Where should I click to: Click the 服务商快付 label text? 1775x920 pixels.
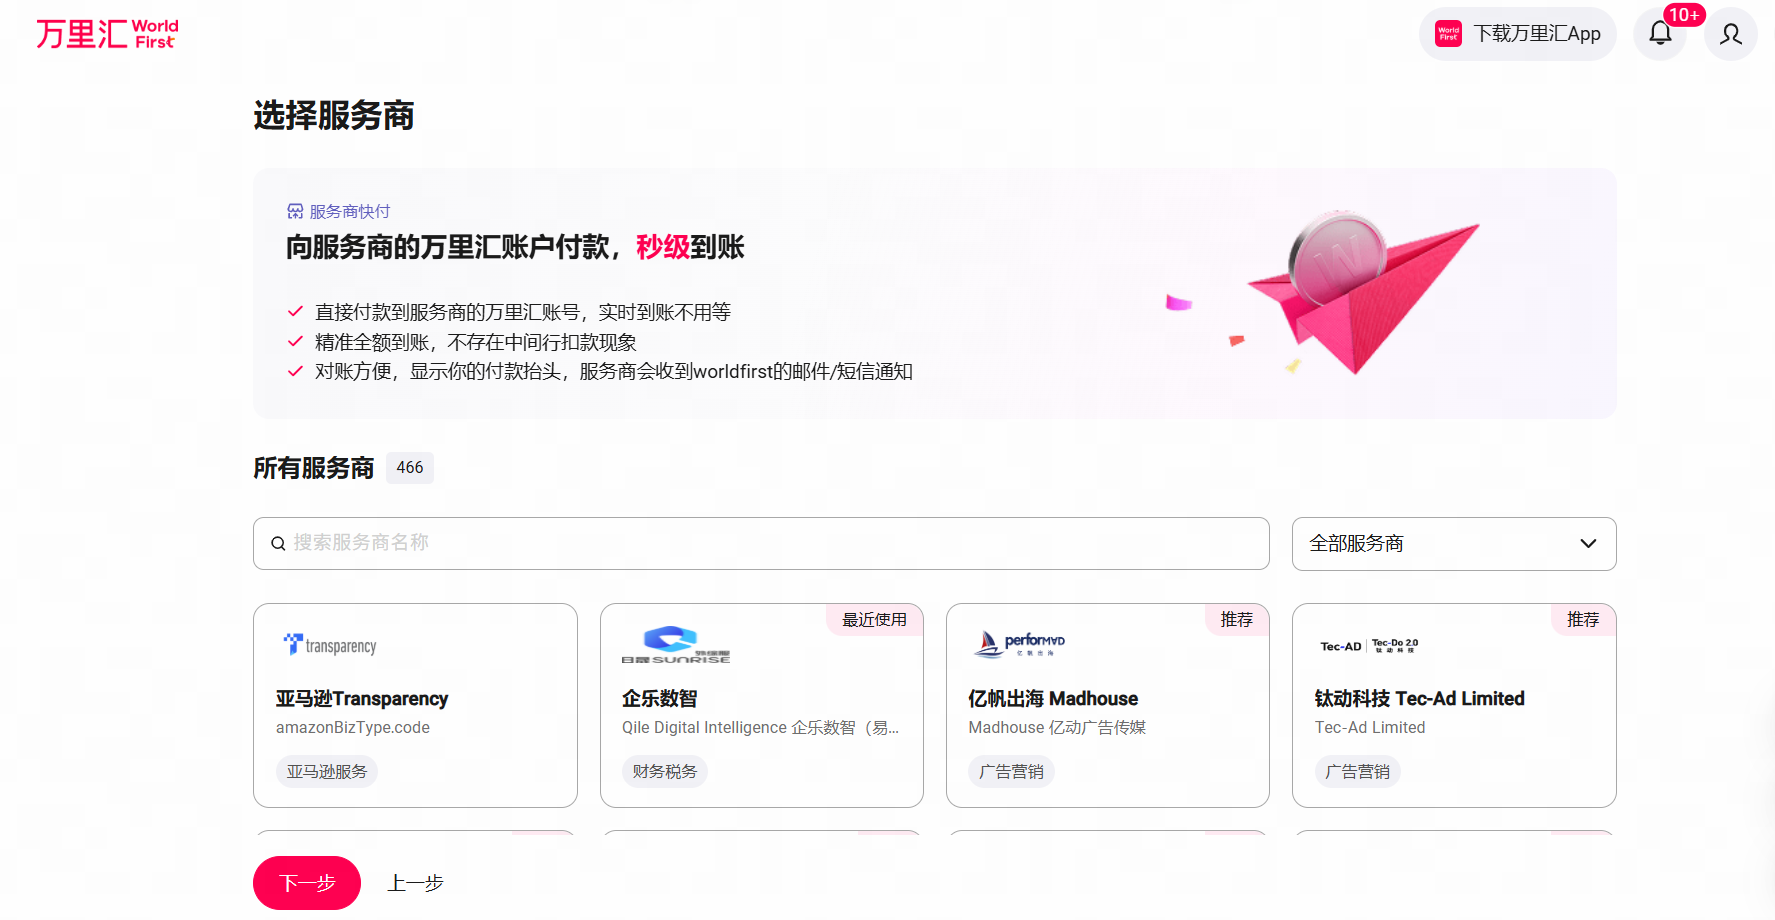350,212
